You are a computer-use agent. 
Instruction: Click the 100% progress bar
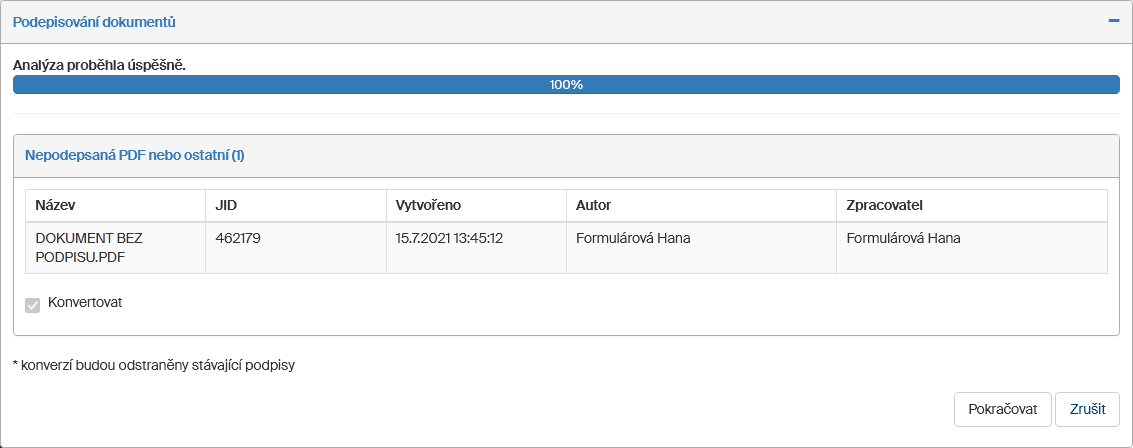(x=566, y=85)
